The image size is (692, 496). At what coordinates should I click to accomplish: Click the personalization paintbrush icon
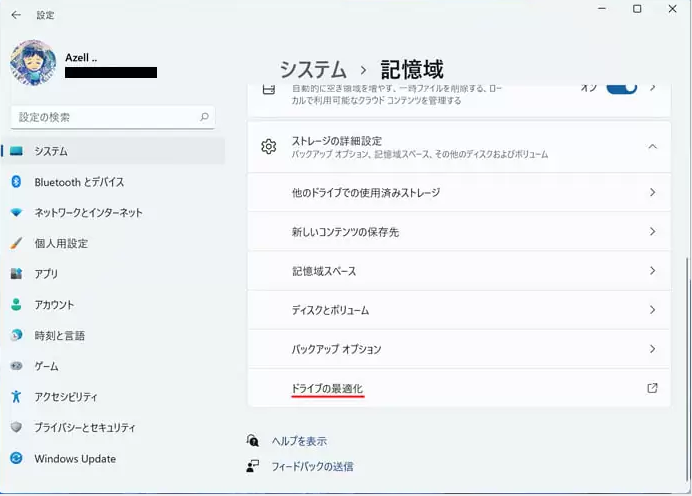coord(16,243)
